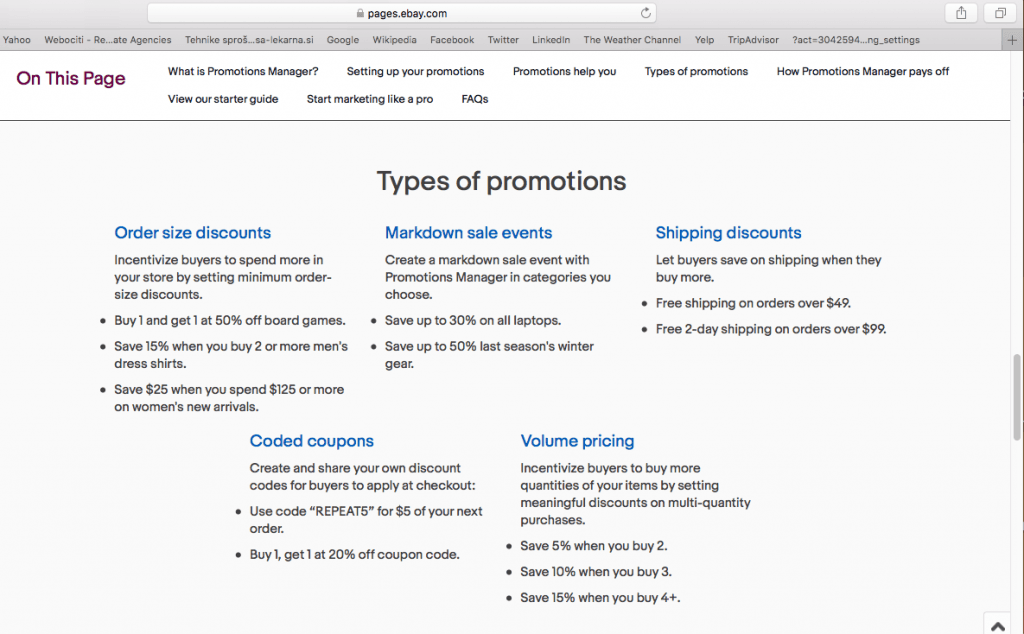Viewport: 1024px width, 634px height.
Task: Go to The Weather Channel bookmark
Action: tap(632, 40)
